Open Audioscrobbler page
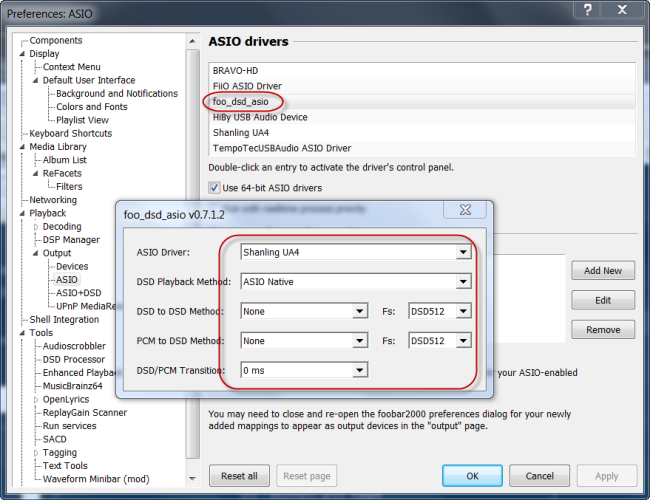Image resolution: width=650 pixels, height=500 pixels. pyautogui.click(x=74, y=346)
